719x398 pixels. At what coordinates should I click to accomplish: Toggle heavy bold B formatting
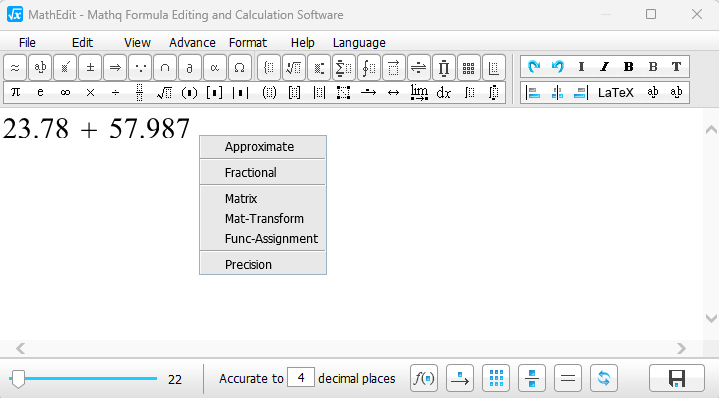[628, 67]
